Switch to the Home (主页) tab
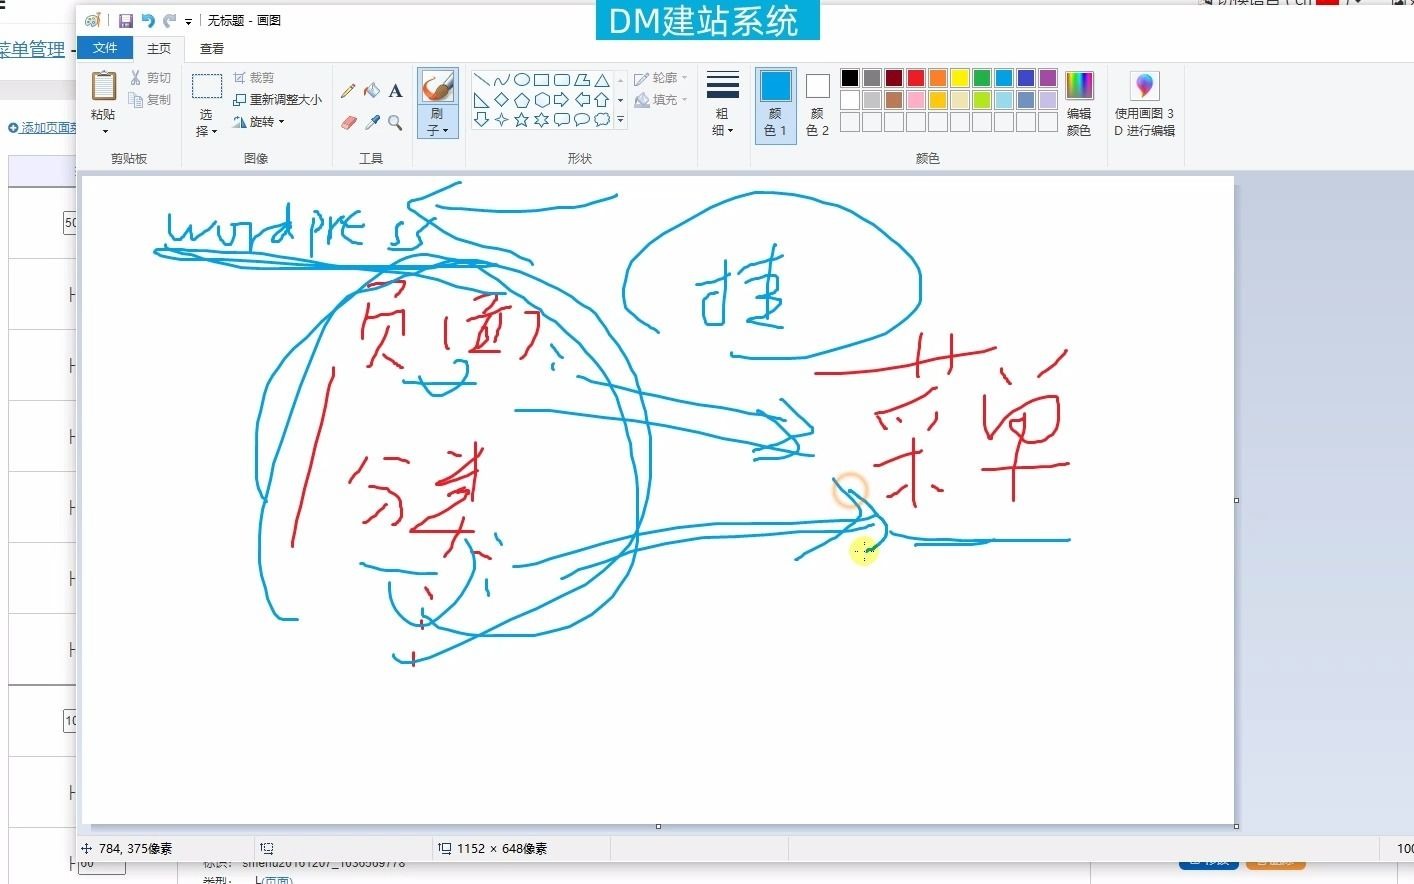This screenshot has height=884, width=1414. click(x=159, y=48)
